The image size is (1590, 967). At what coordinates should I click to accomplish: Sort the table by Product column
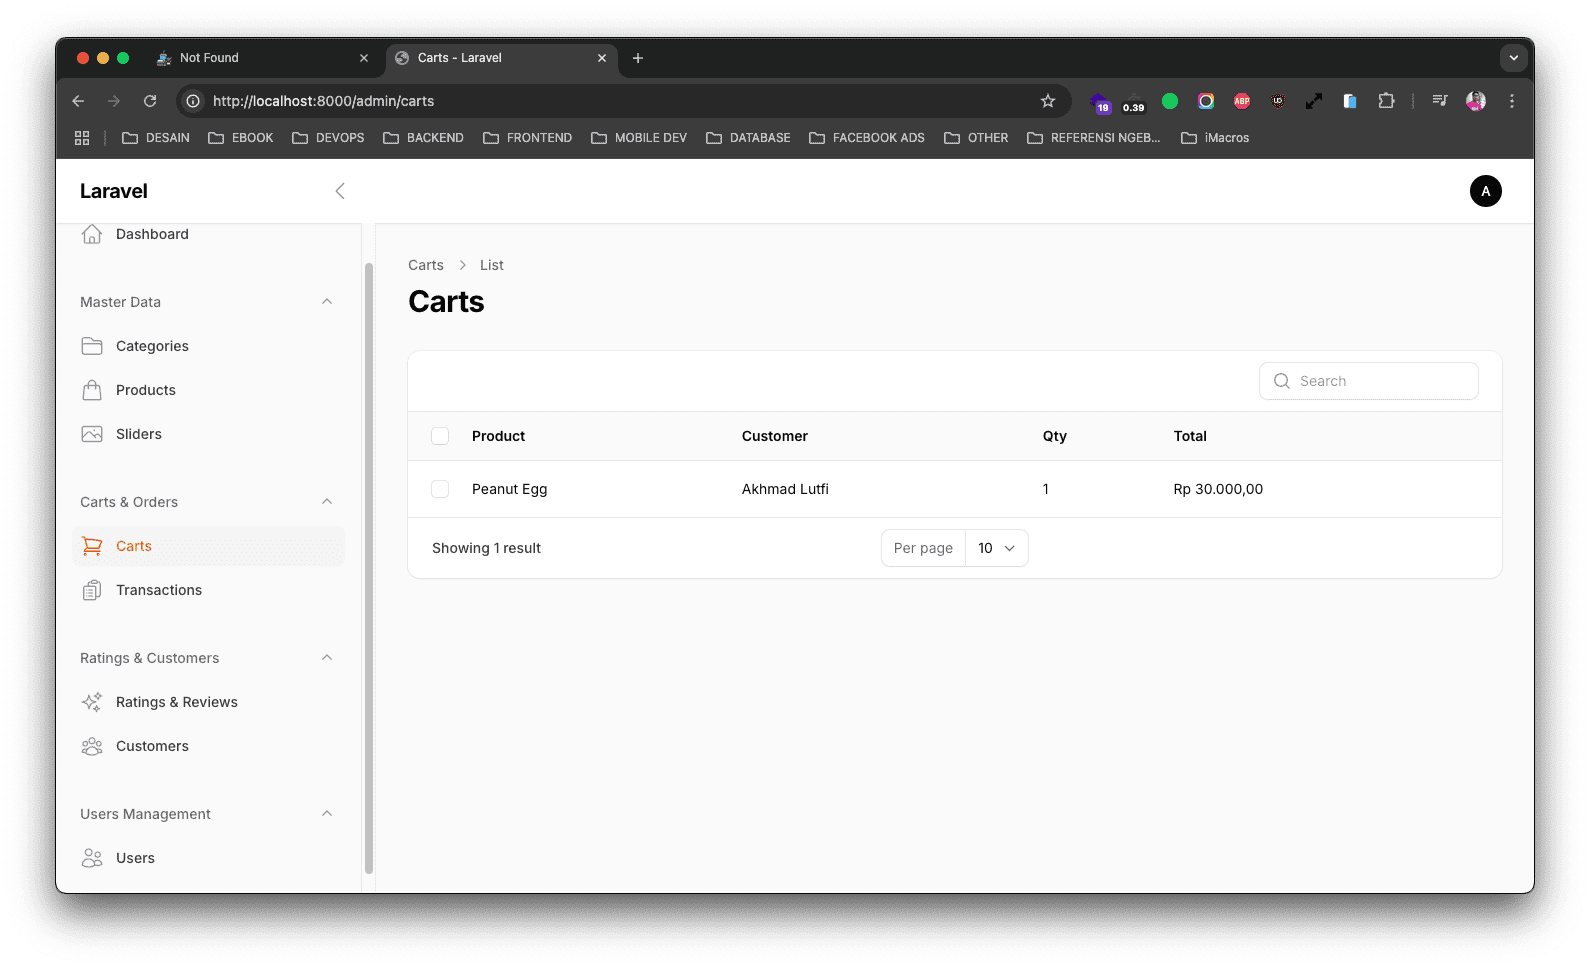[x=498, y=436]
